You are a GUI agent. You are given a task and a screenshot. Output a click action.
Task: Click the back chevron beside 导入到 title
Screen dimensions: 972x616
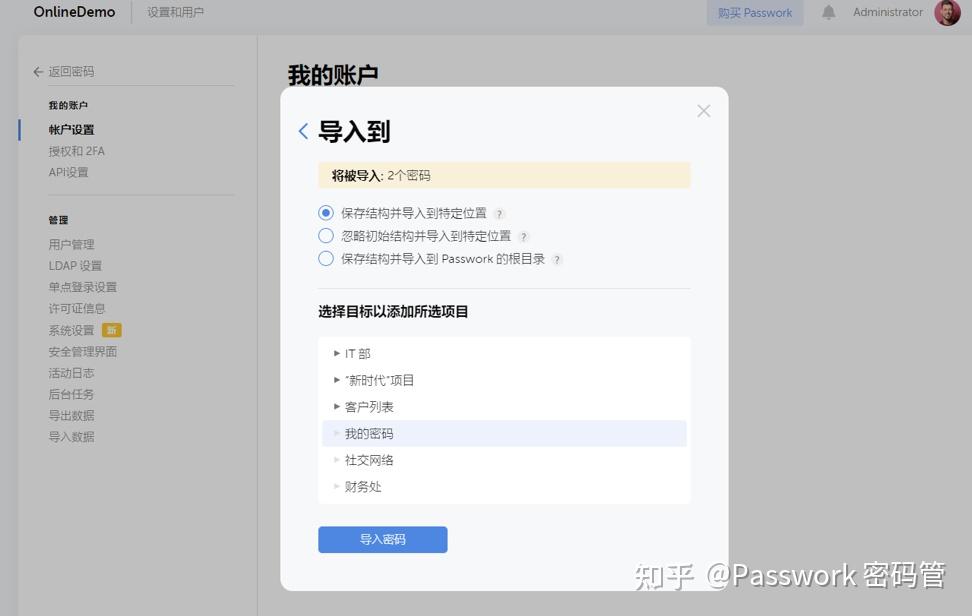302,129
